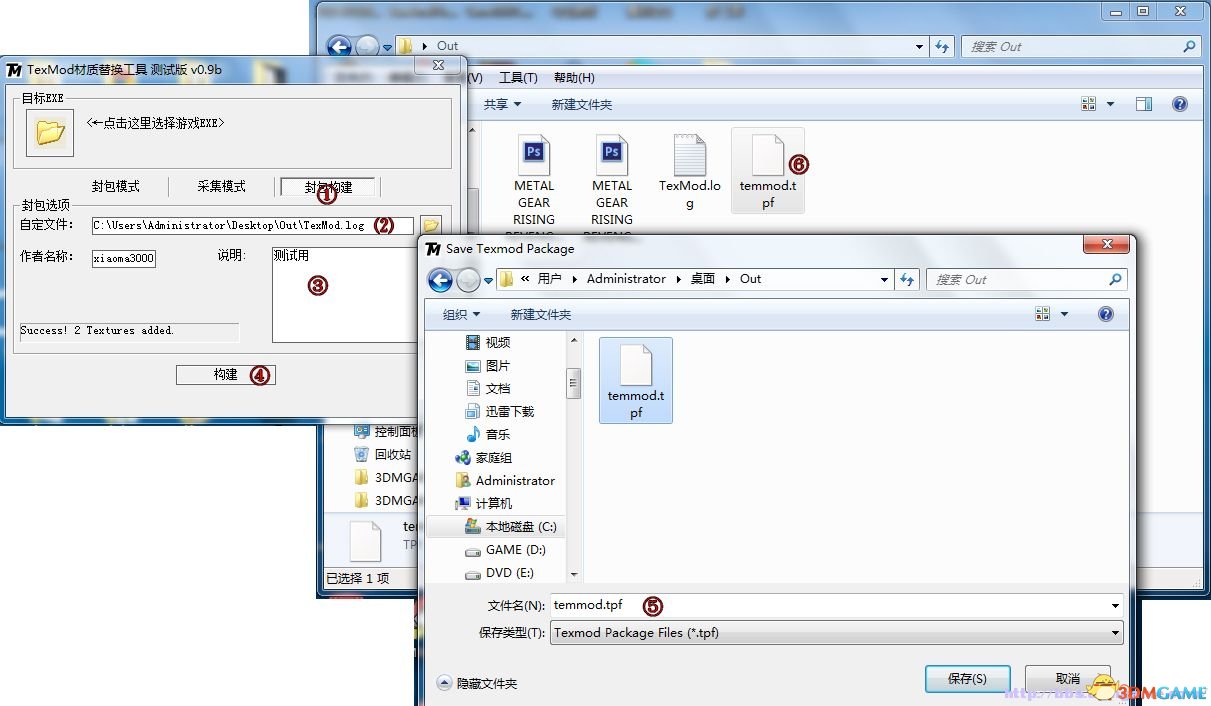Go back in the Out Explorer window
The width and height of the screenshot is (1211, 706).
click(x=338, y=47)
